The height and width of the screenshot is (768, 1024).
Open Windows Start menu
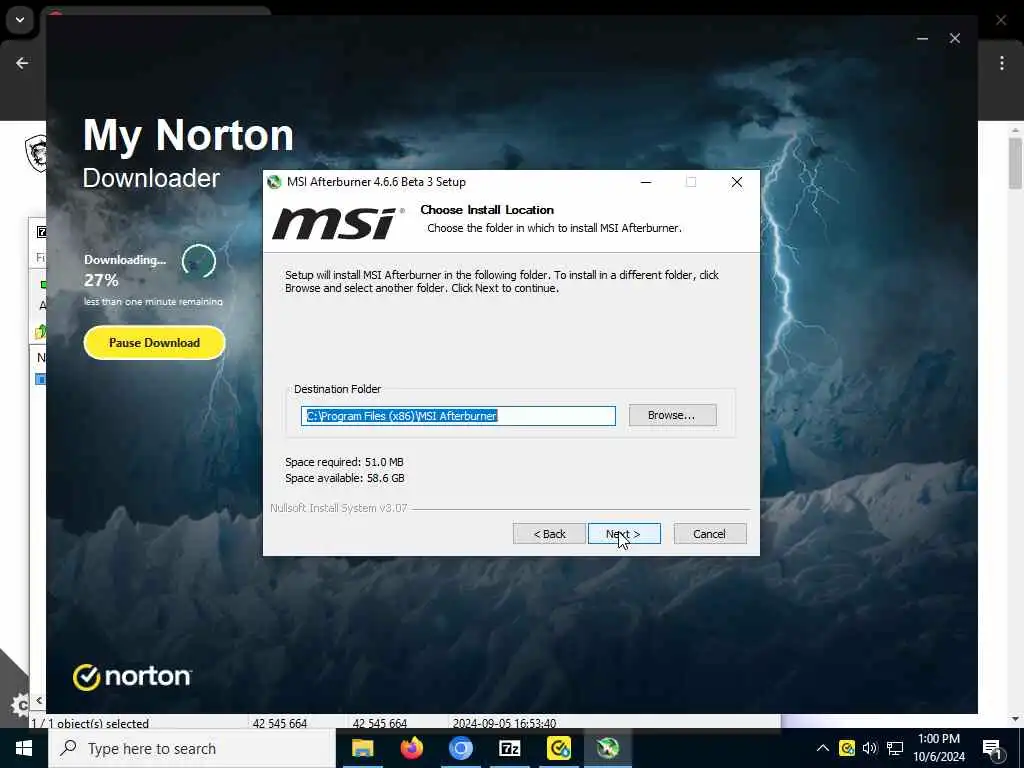tap(24, 748)
